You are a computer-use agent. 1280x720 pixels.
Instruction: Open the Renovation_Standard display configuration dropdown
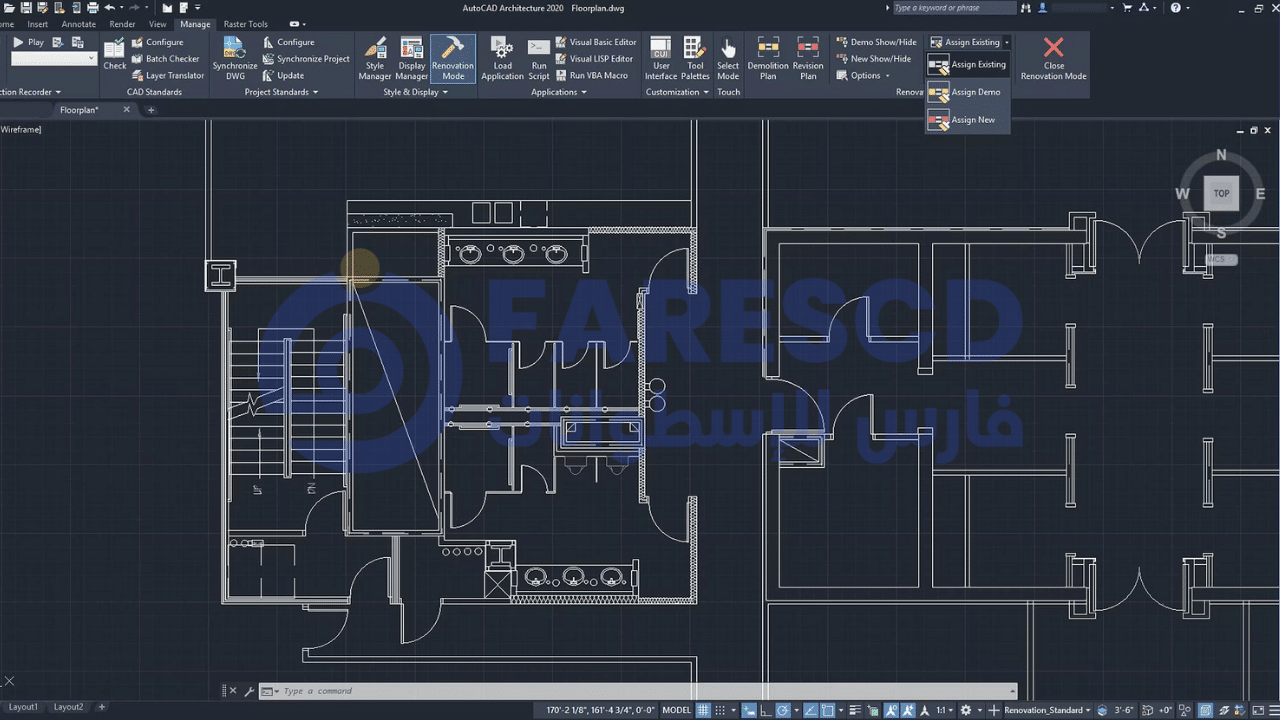[x=1047, y=710]
